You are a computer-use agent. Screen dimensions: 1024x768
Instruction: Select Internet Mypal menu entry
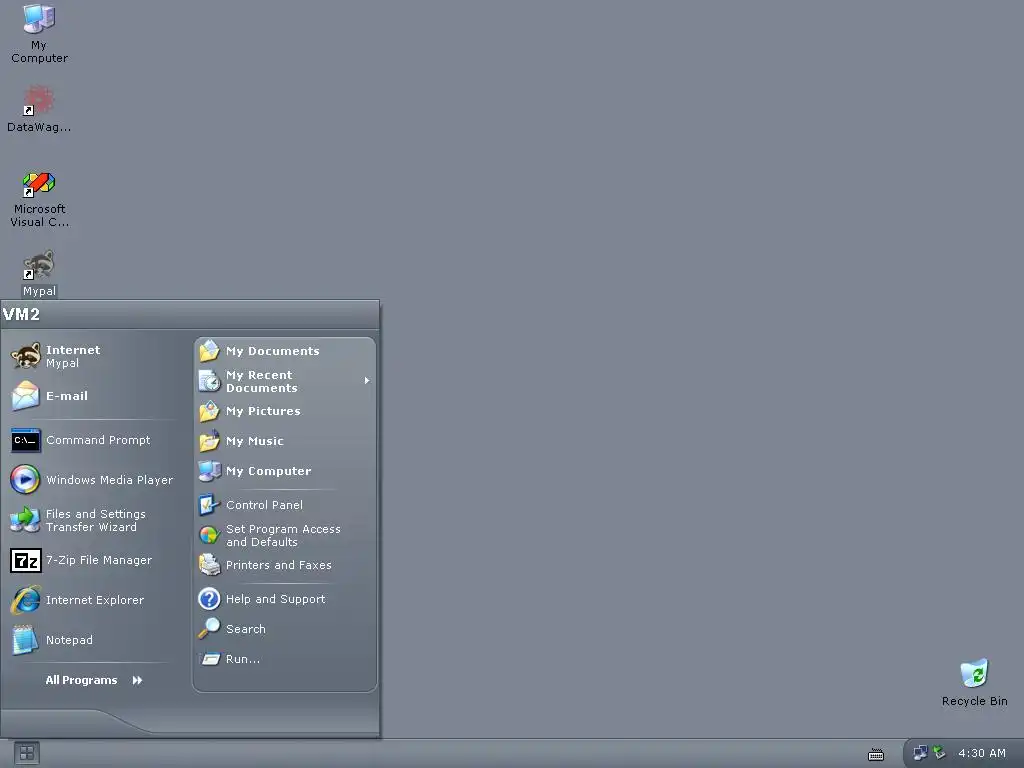click(95, 357)
